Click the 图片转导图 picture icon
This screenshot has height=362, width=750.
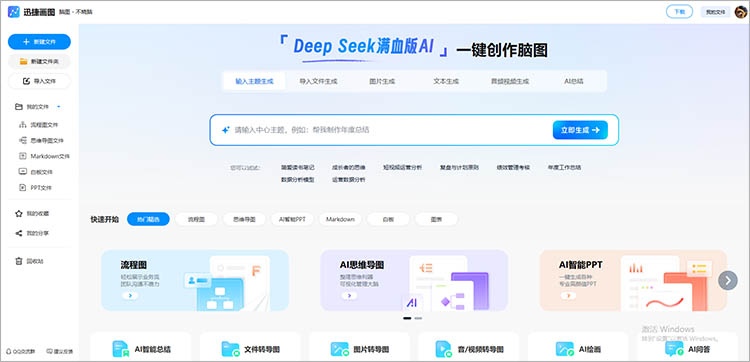[x=339, y=349]
